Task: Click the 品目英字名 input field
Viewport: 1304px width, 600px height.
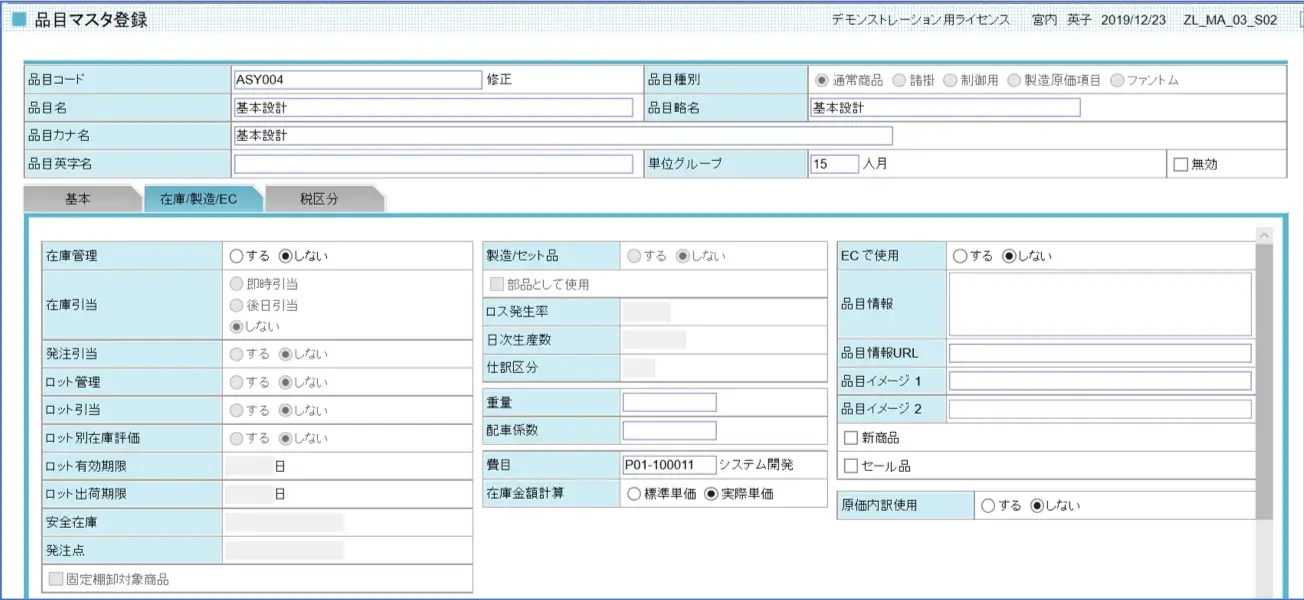Action: [x=433, y=164]
